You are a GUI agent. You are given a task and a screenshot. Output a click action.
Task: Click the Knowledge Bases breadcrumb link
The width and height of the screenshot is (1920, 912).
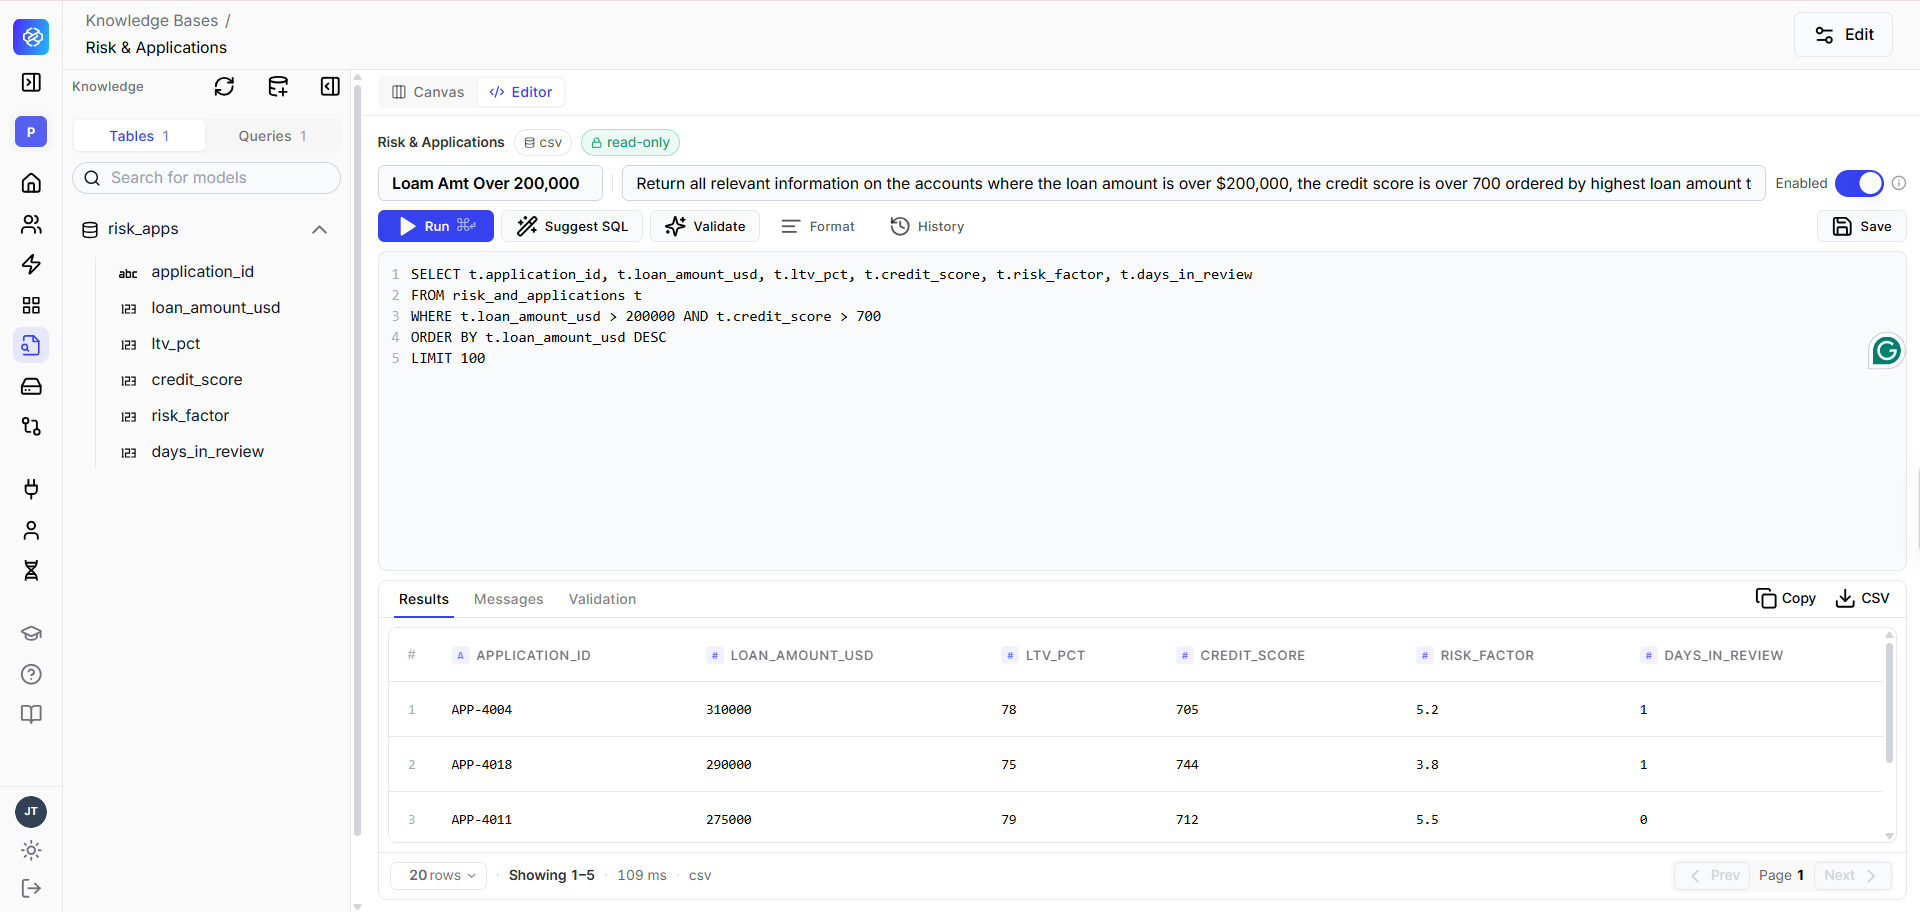tap(151, 20)
